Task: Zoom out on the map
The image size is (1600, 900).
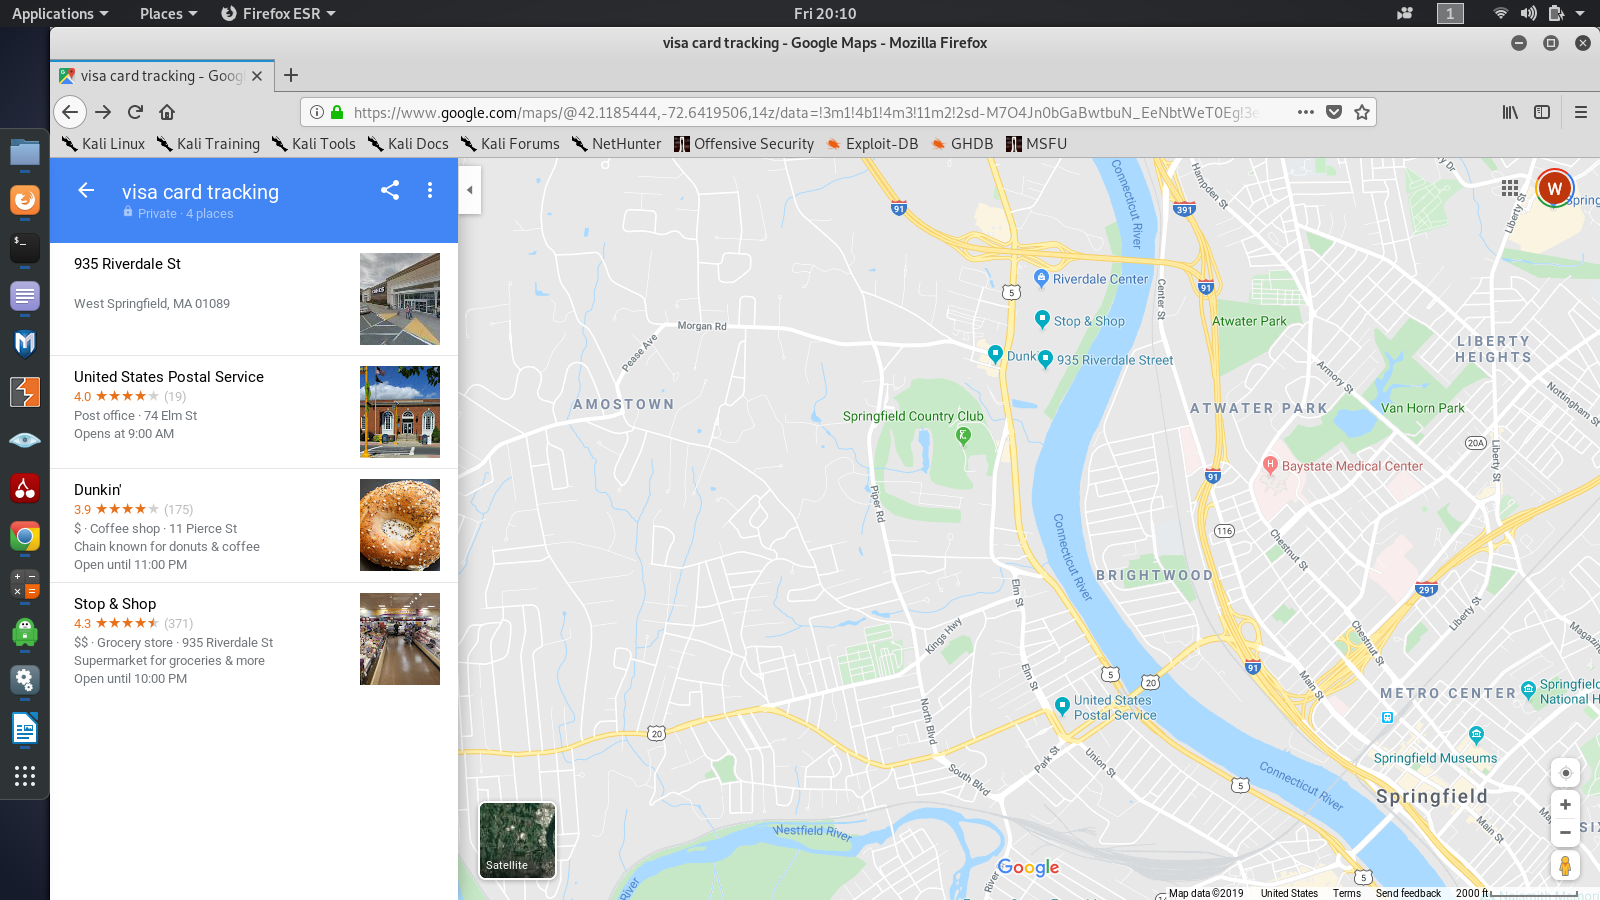Action: (x=1566, y=832)
